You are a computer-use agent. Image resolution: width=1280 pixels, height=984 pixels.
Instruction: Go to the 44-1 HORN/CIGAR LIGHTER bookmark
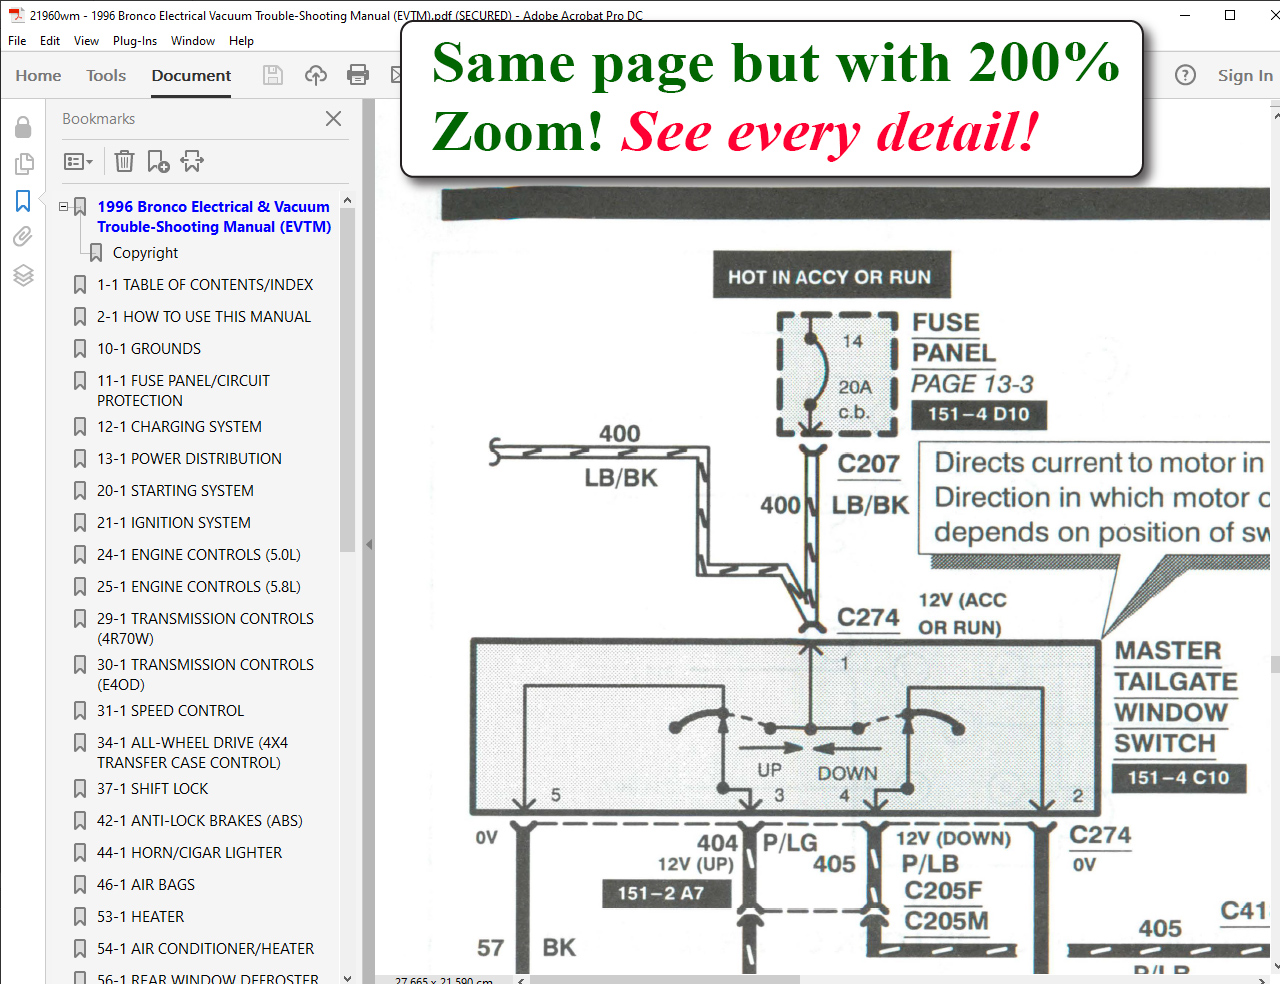[x=189, y=853]
